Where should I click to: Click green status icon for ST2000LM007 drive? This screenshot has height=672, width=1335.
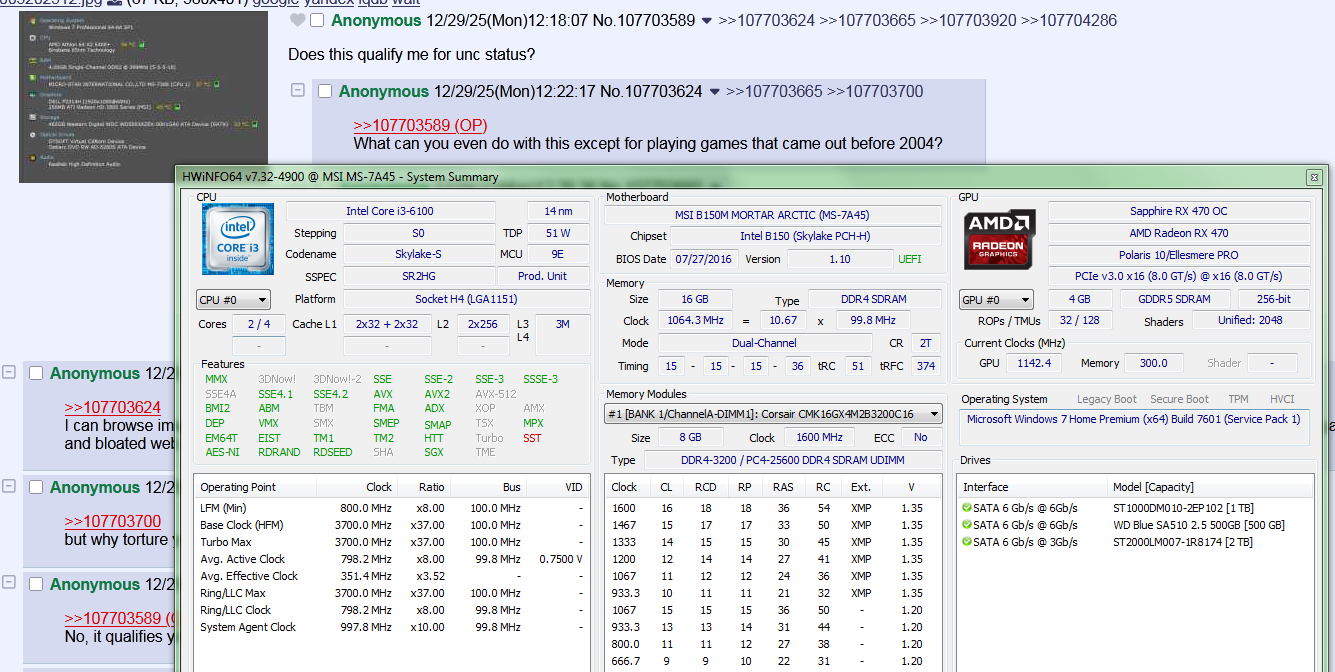[967, 542]
